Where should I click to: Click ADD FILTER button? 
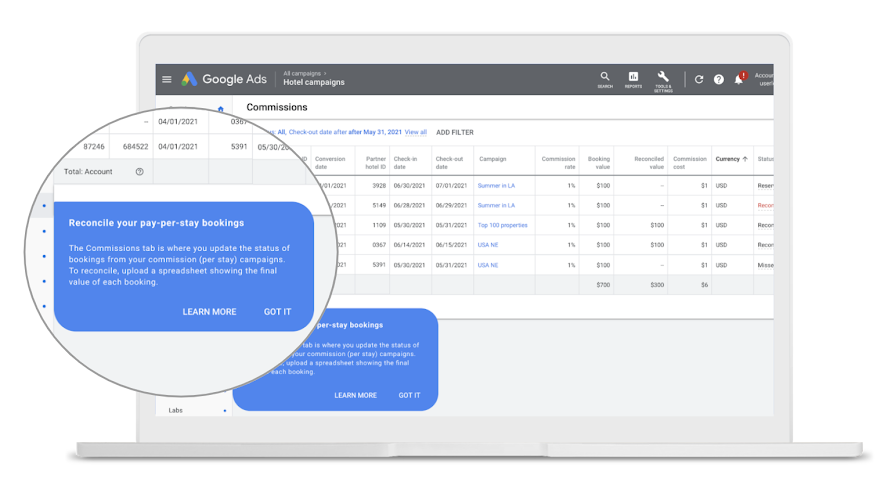(x=455, y=132)
